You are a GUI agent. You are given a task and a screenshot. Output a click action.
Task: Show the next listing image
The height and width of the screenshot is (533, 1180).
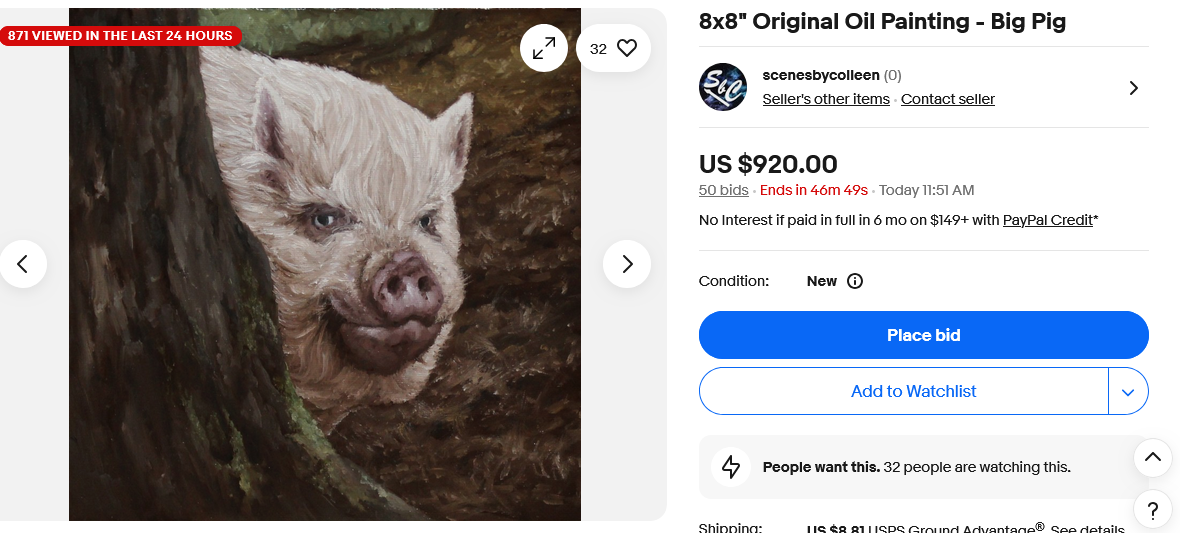coord(627,264)
